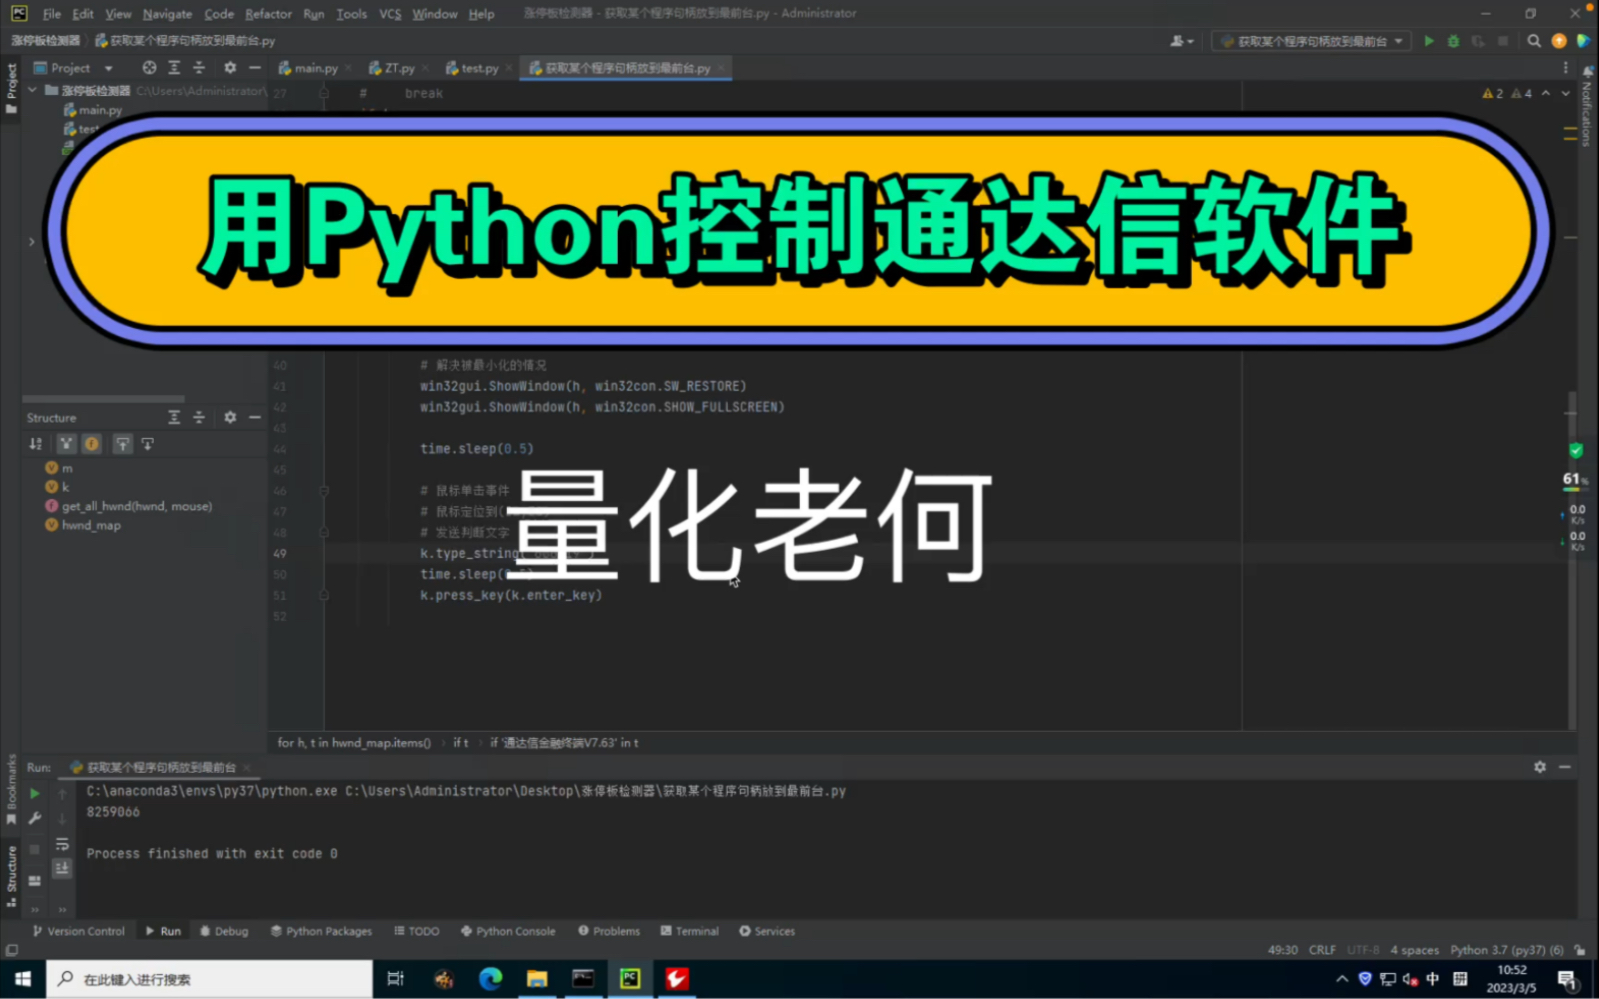
Task: Open Python 3.7 (py37) interpreter selector
Action: [1507, 950]
